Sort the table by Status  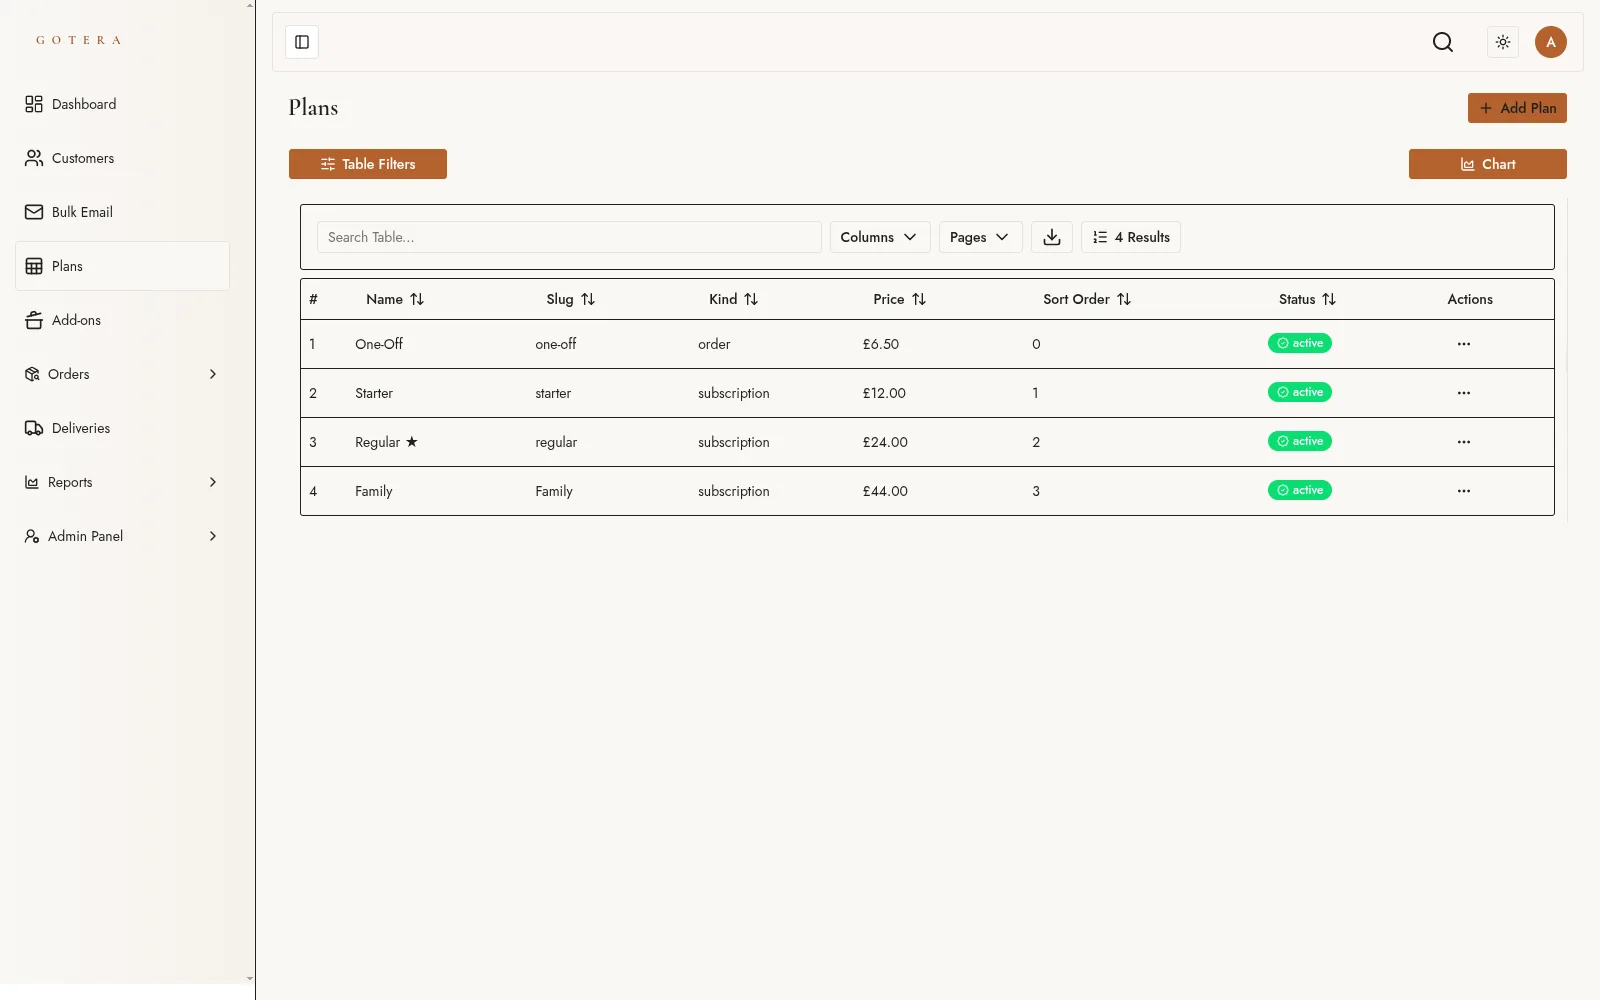[x=1307, y=299]
